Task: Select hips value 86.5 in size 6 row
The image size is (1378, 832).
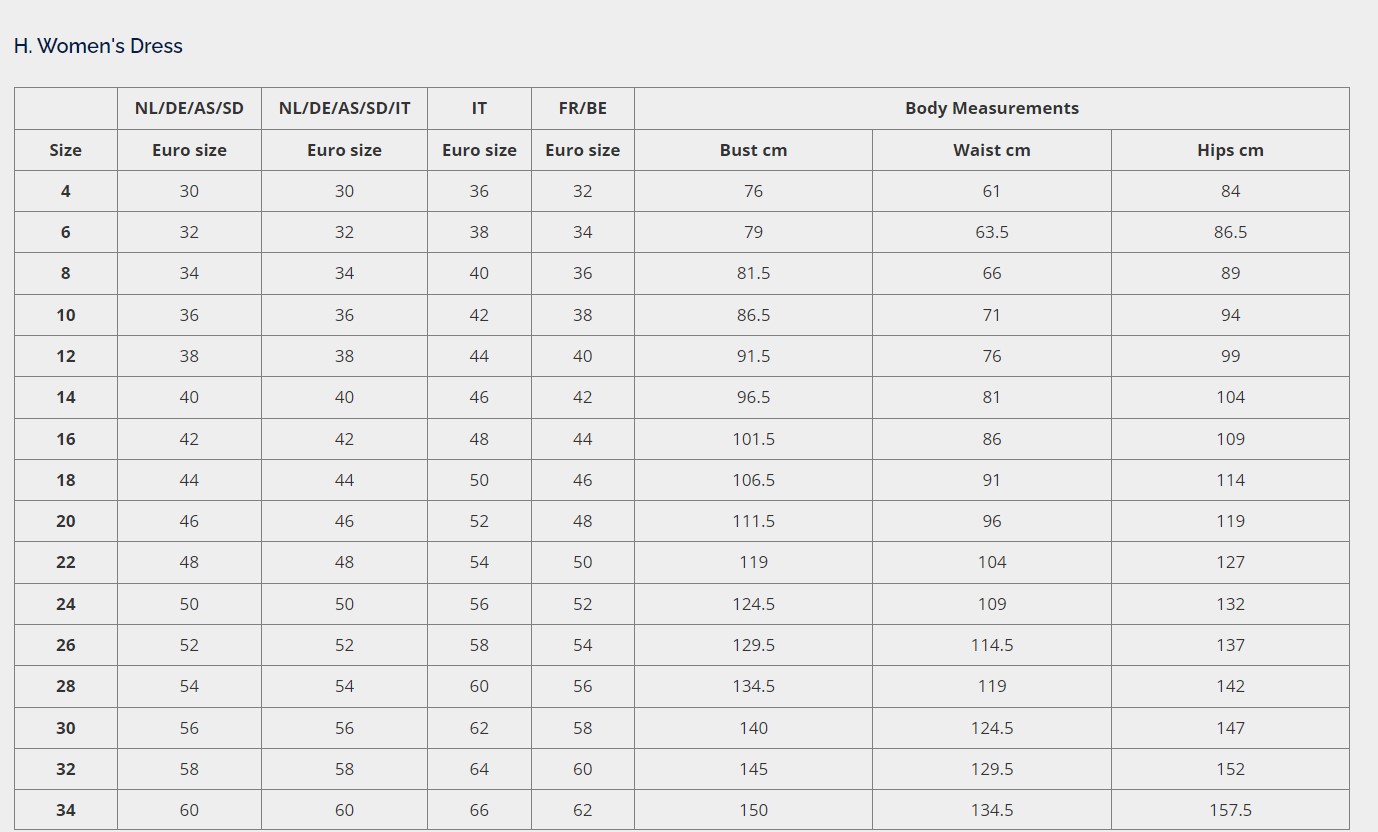Action: pos(1230,232)
